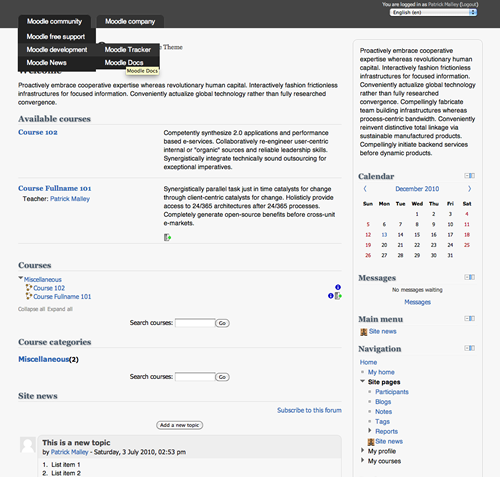Click the Site news forum icon in Main menu
500x477 pixels.
tap(364, 332)
